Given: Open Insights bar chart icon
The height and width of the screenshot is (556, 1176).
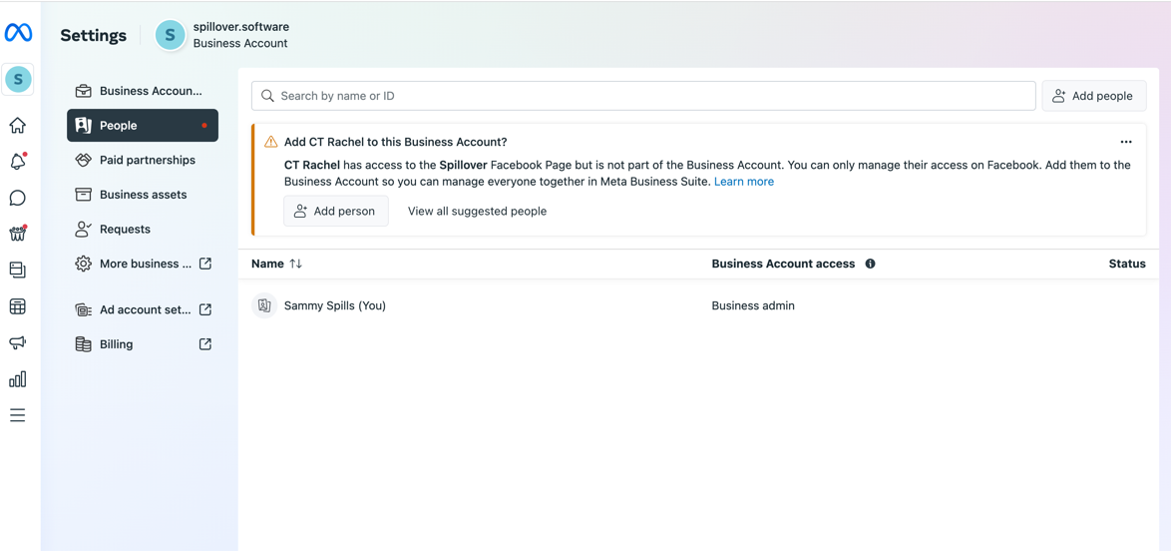Looking at the screenshot, I should 17,379.
